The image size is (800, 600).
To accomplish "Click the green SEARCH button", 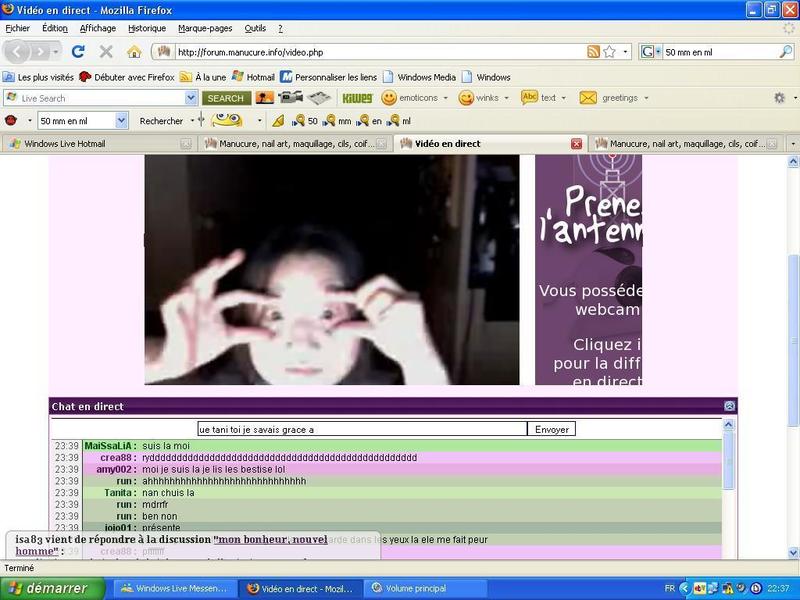I will tap(225, 98).
